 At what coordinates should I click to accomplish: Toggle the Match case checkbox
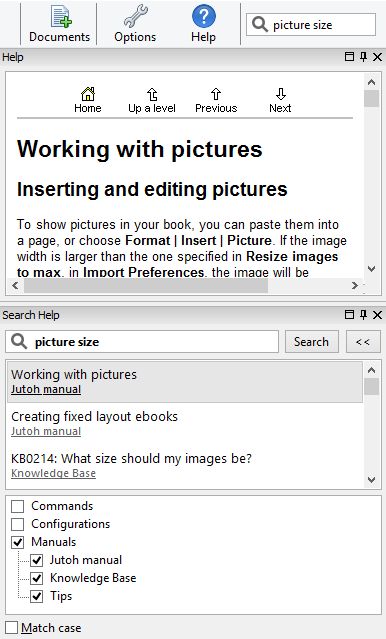pos(11,628)
